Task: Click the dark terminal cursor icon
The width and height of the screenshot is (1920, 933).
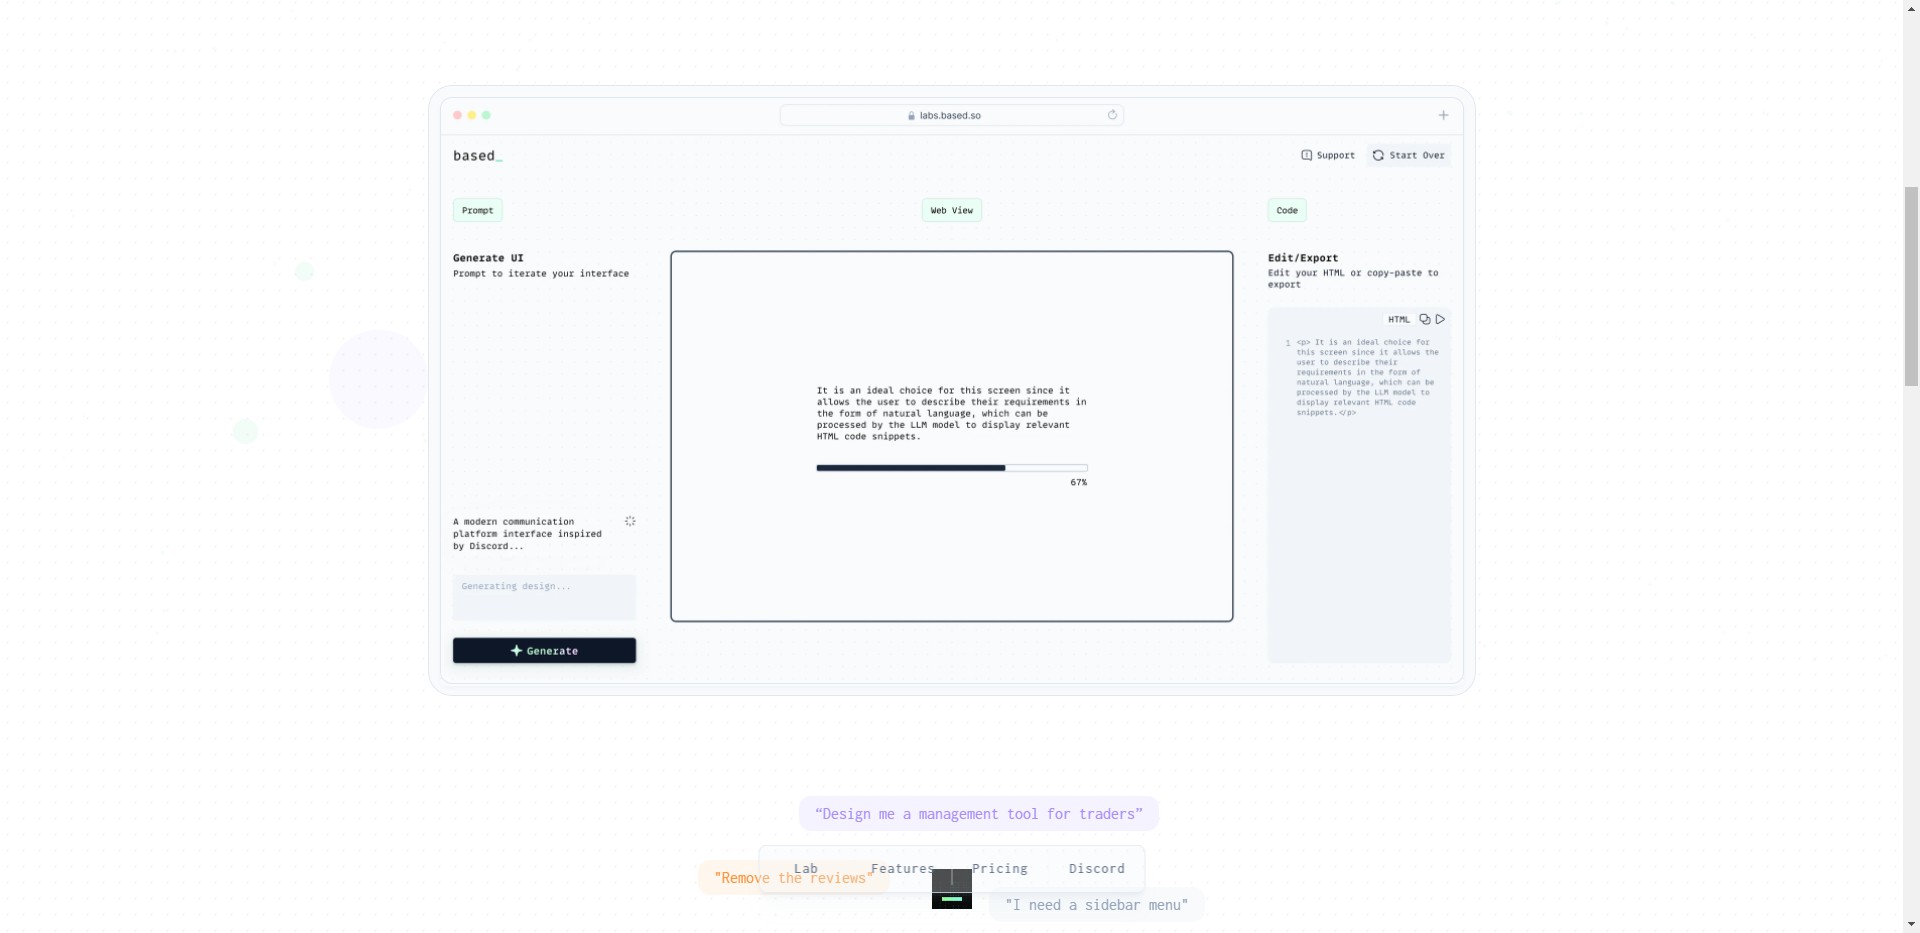Action: click(x=951, y=889)
